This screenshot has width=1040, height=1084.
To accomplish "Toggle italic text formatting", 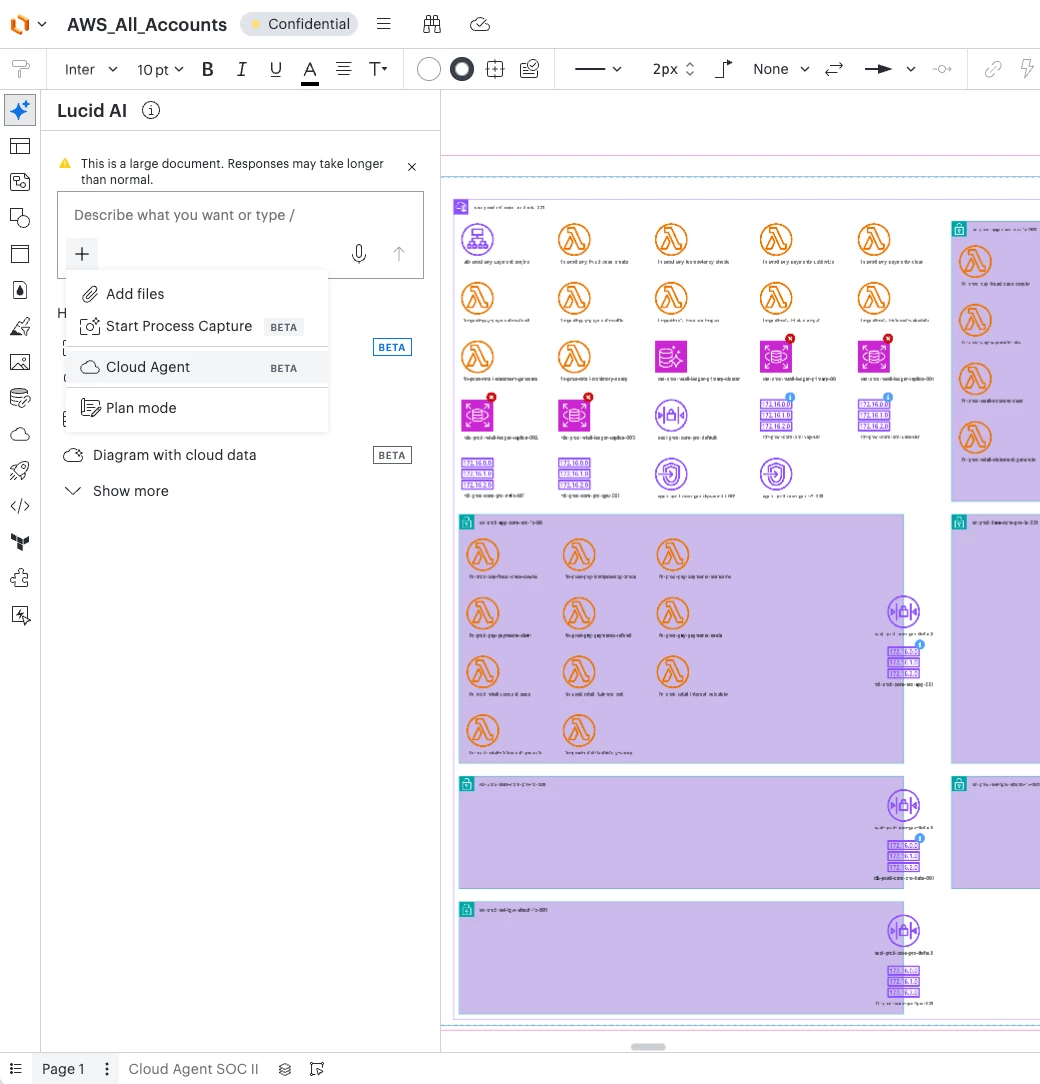I will [241, 69].
